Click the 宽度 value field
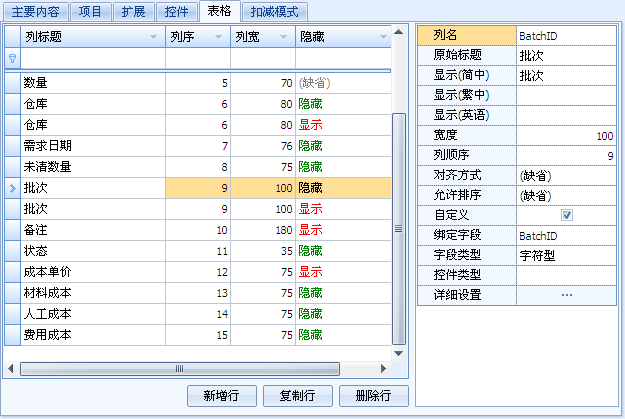The height and width of the screenshot is (419, 625). pos(566,135)
